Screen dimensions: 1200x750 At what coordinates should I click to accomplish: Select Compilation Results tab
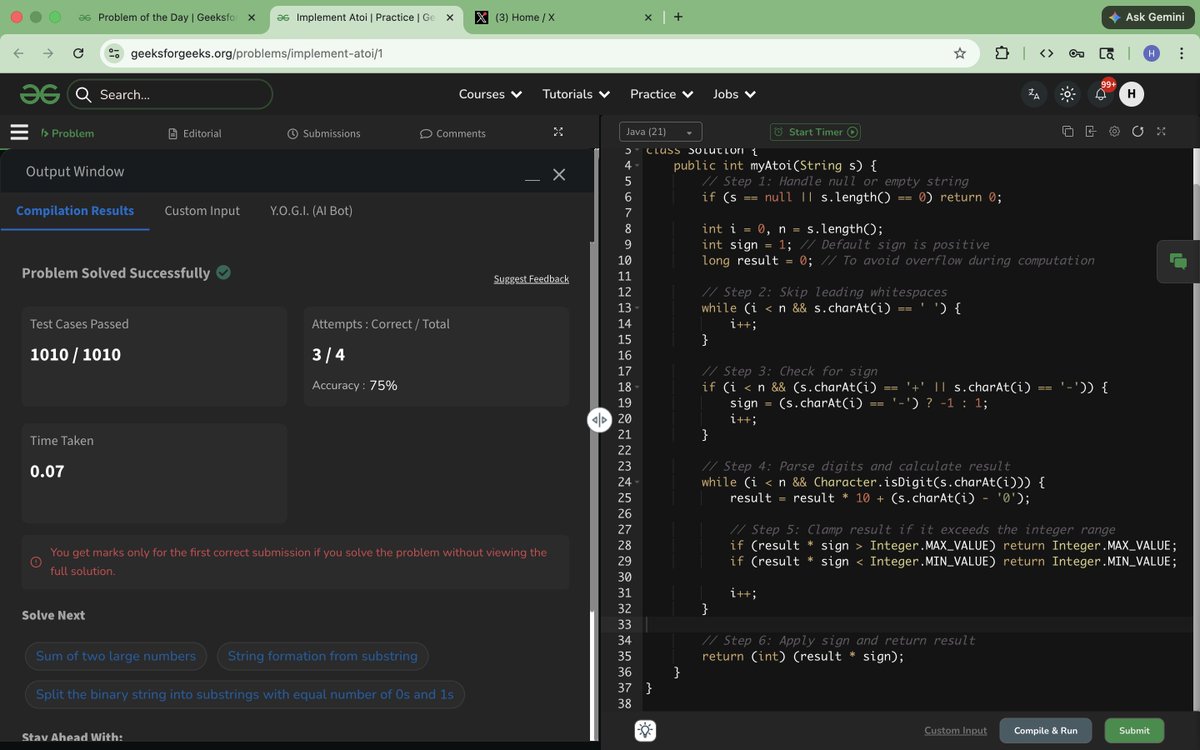click(75, 210)
